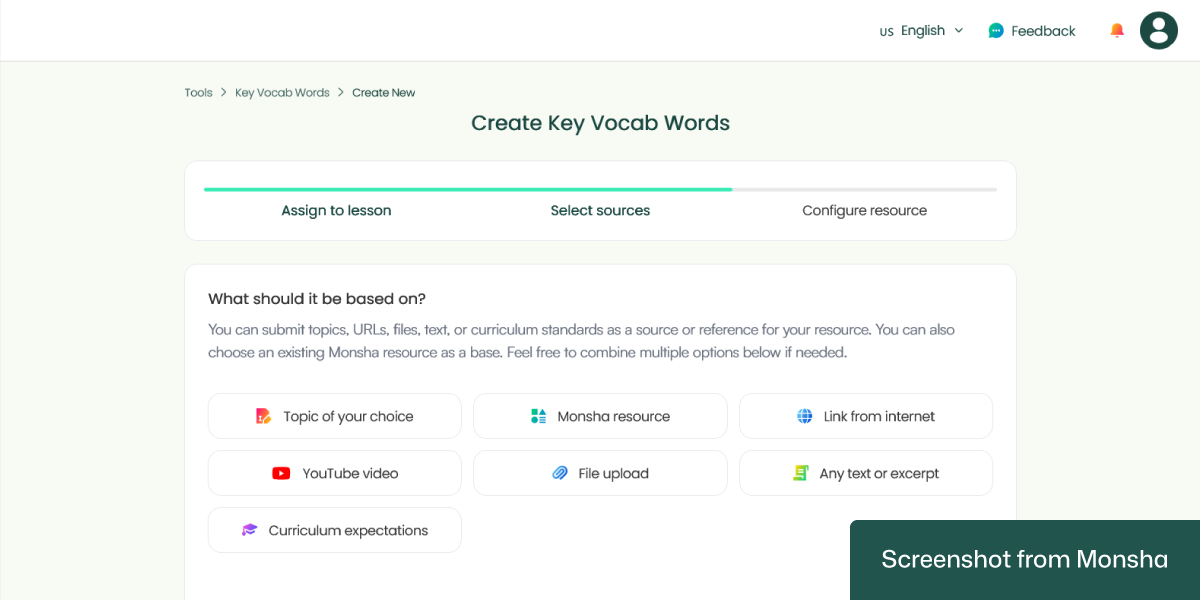Choose the Curriculum expectations option

(335, 530)
